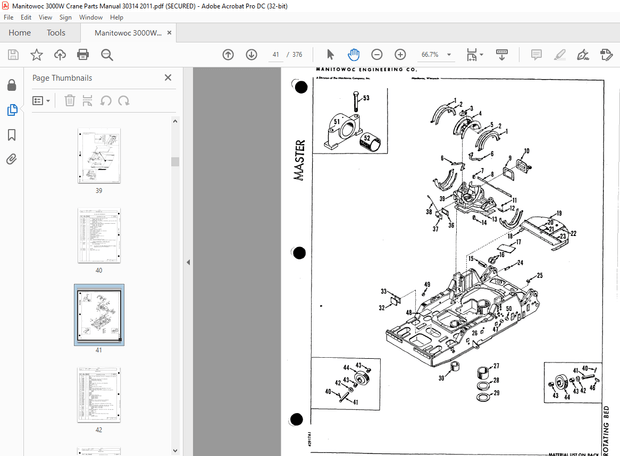Switch to the Tools tab

[x=56, y=33]
